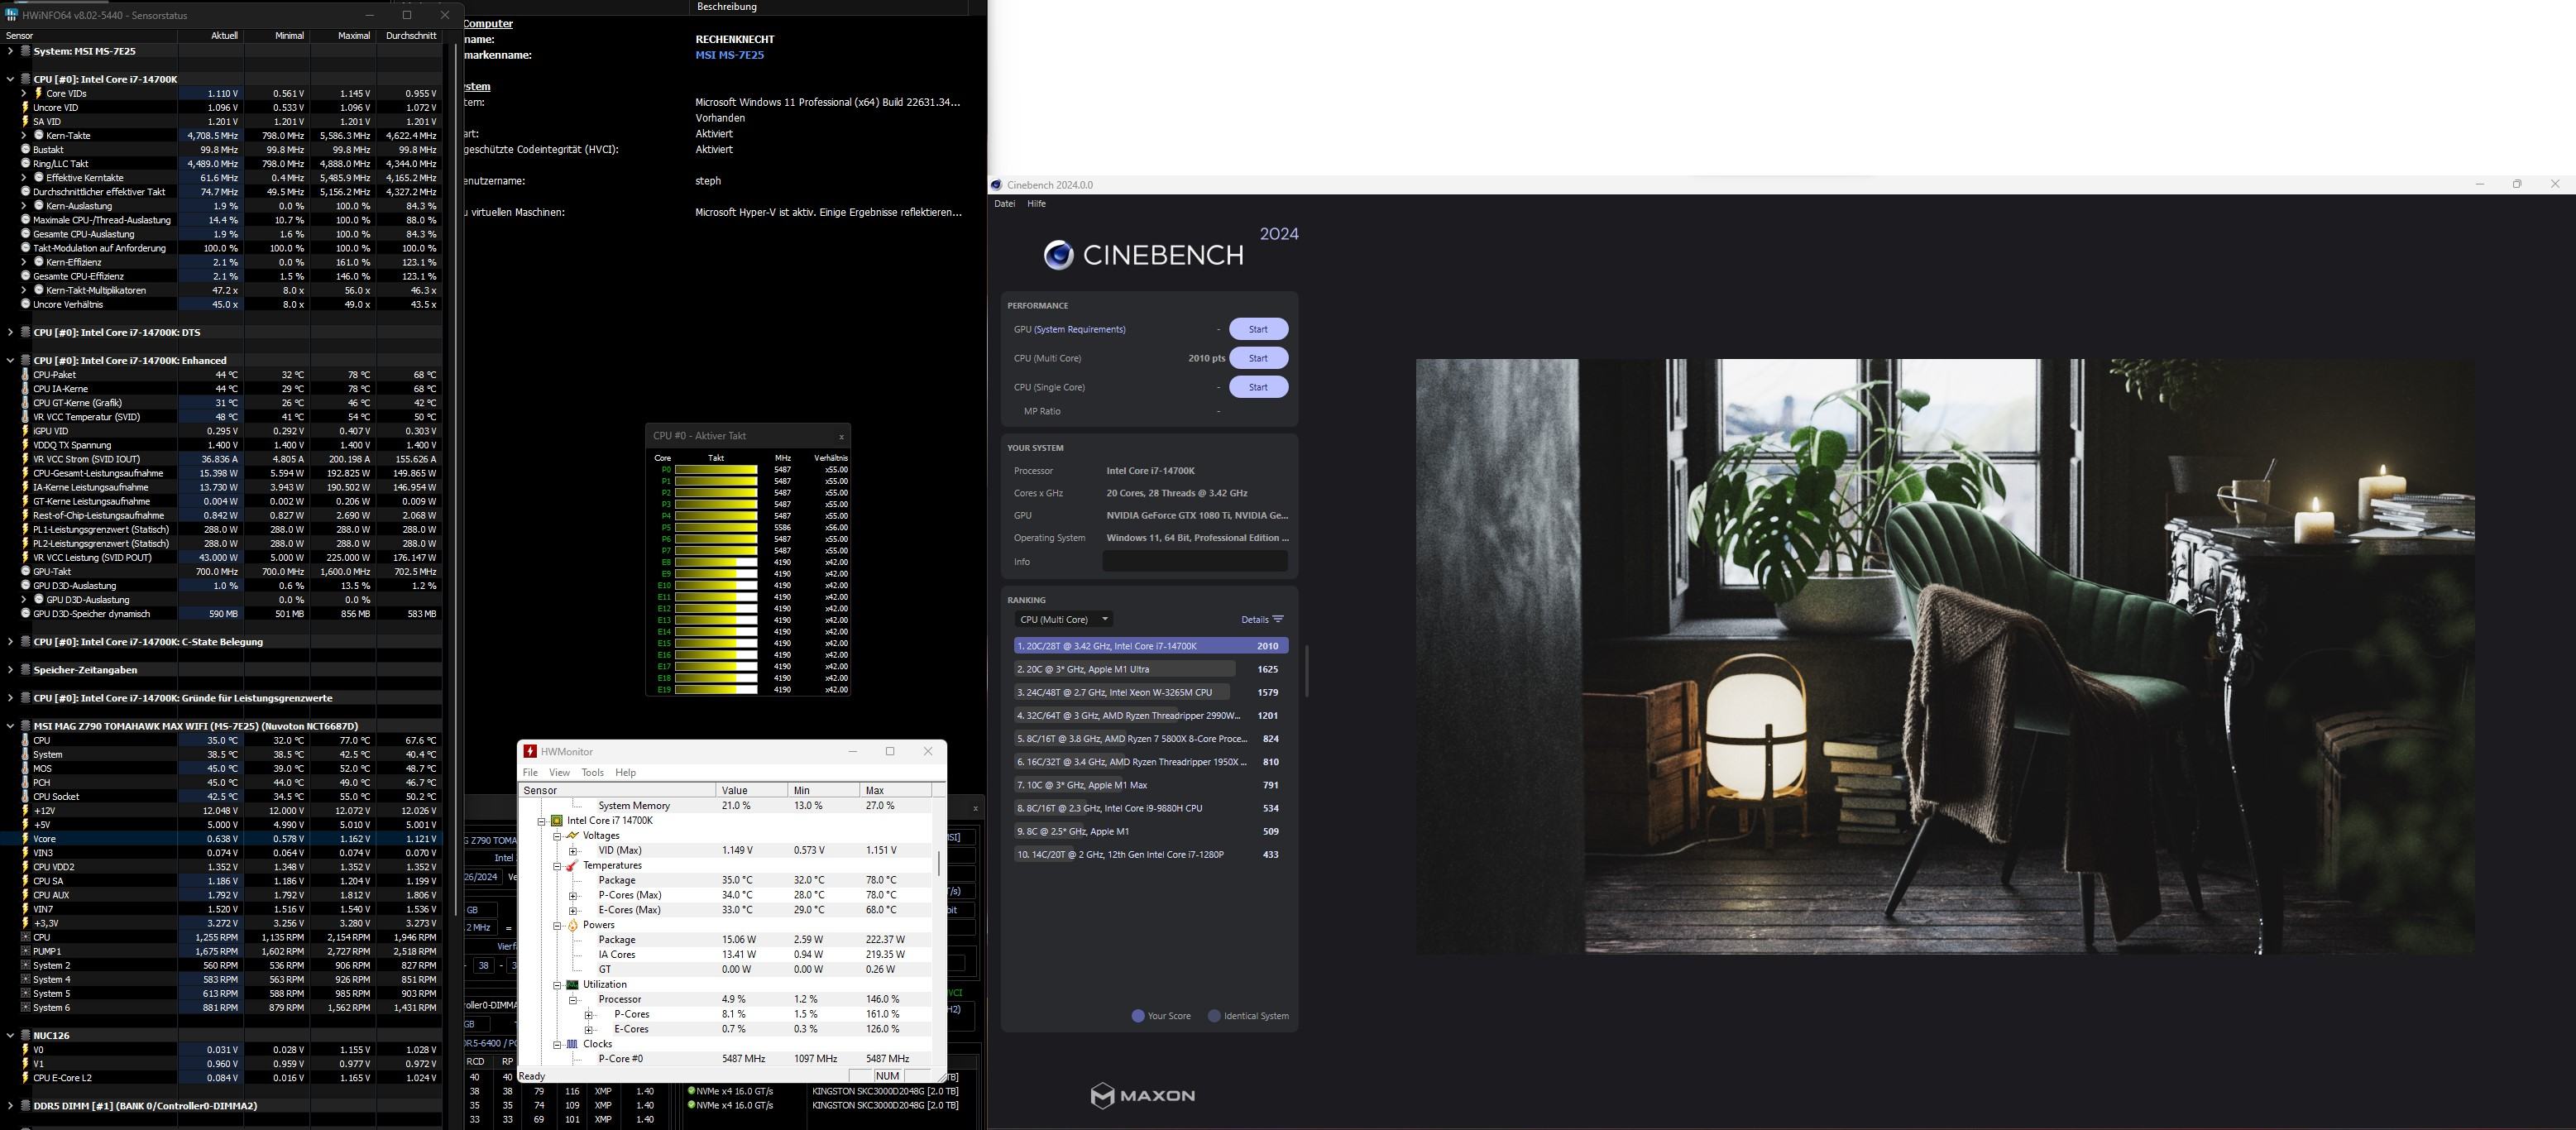Screen dimensions: 2576x1130
Task: Click the Bustakt clock icon in HWiNFO
Action: pyautogui.click(x=25, y=149)
